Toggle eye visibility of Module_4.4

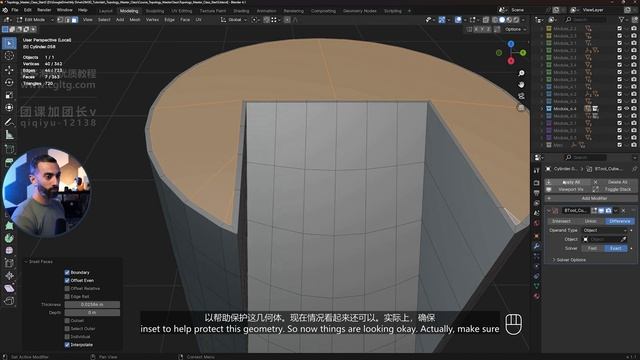pos(627,109)
